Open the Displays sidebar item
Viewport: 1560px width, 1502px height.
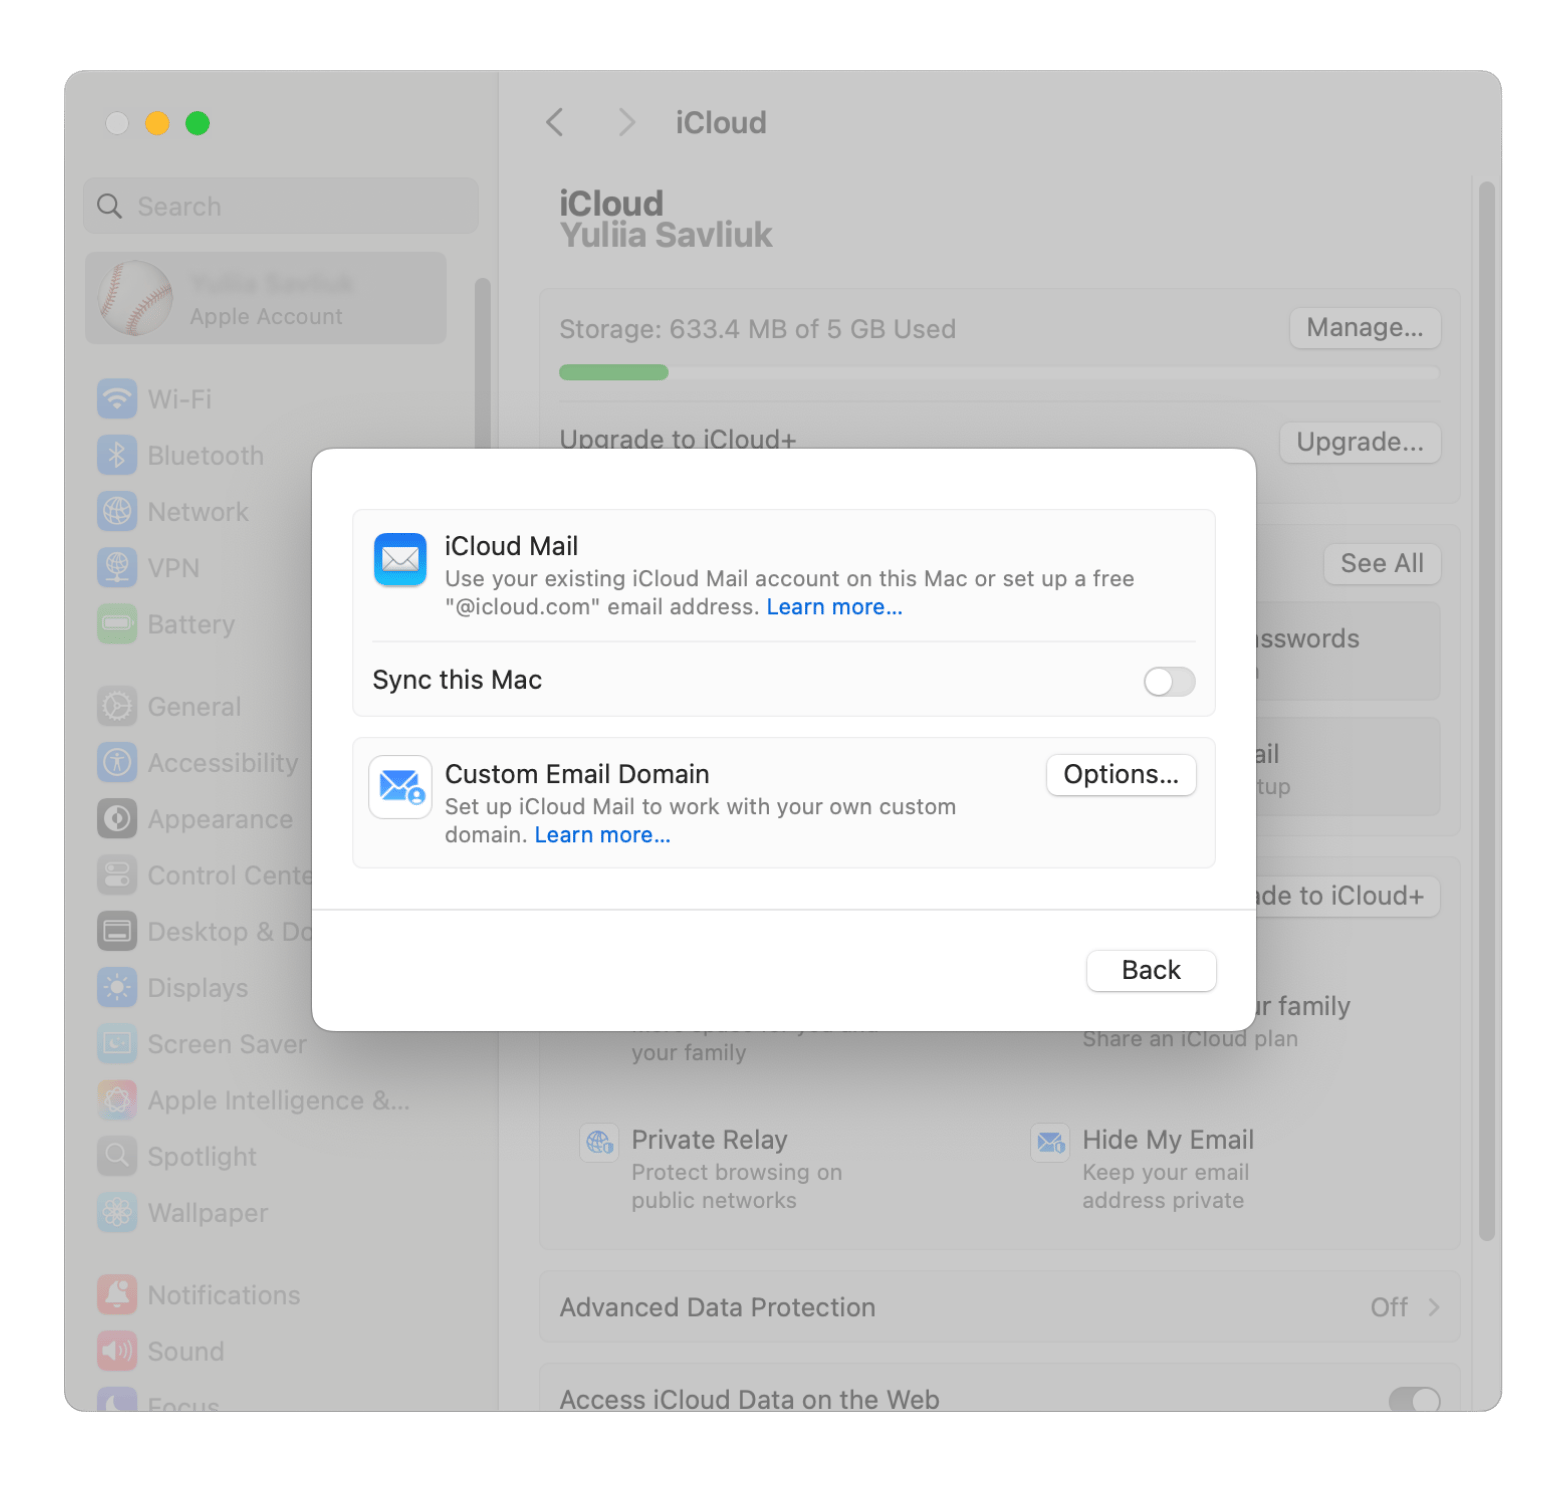(265, 987)
